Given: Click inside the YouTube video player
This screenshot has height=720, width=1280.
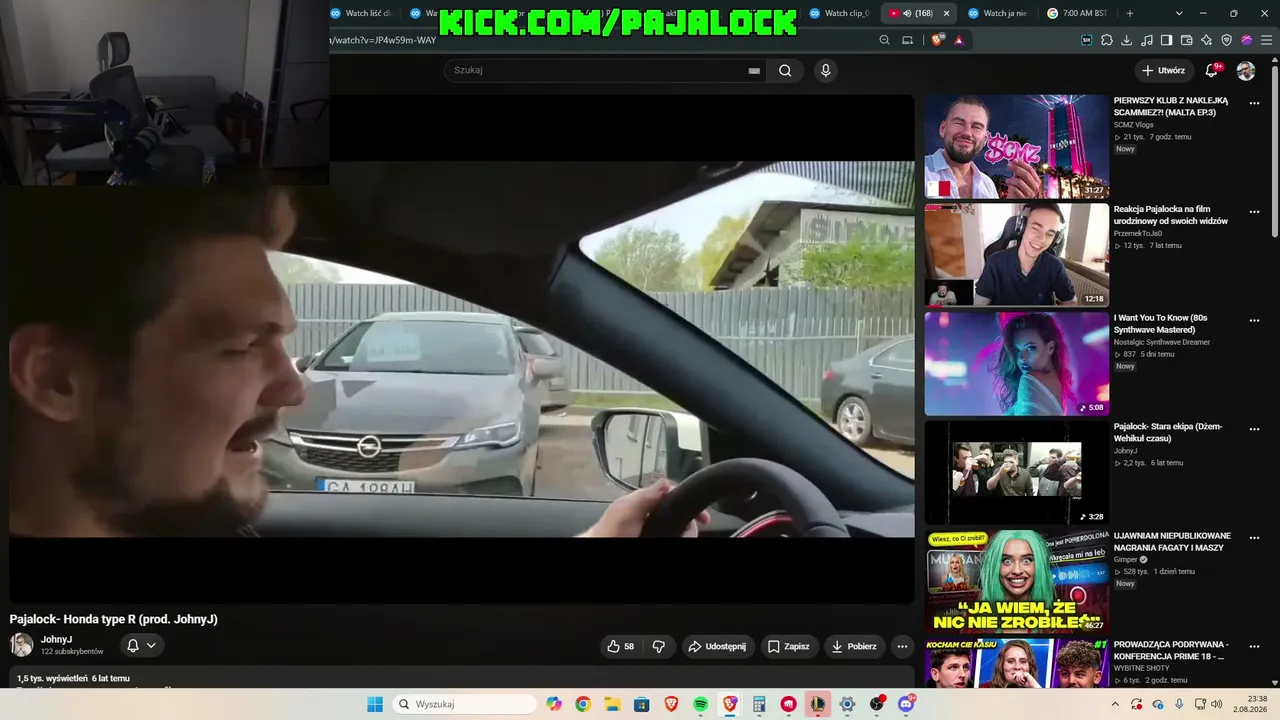Looking at the screenshot, I should (x=462, y=349).
